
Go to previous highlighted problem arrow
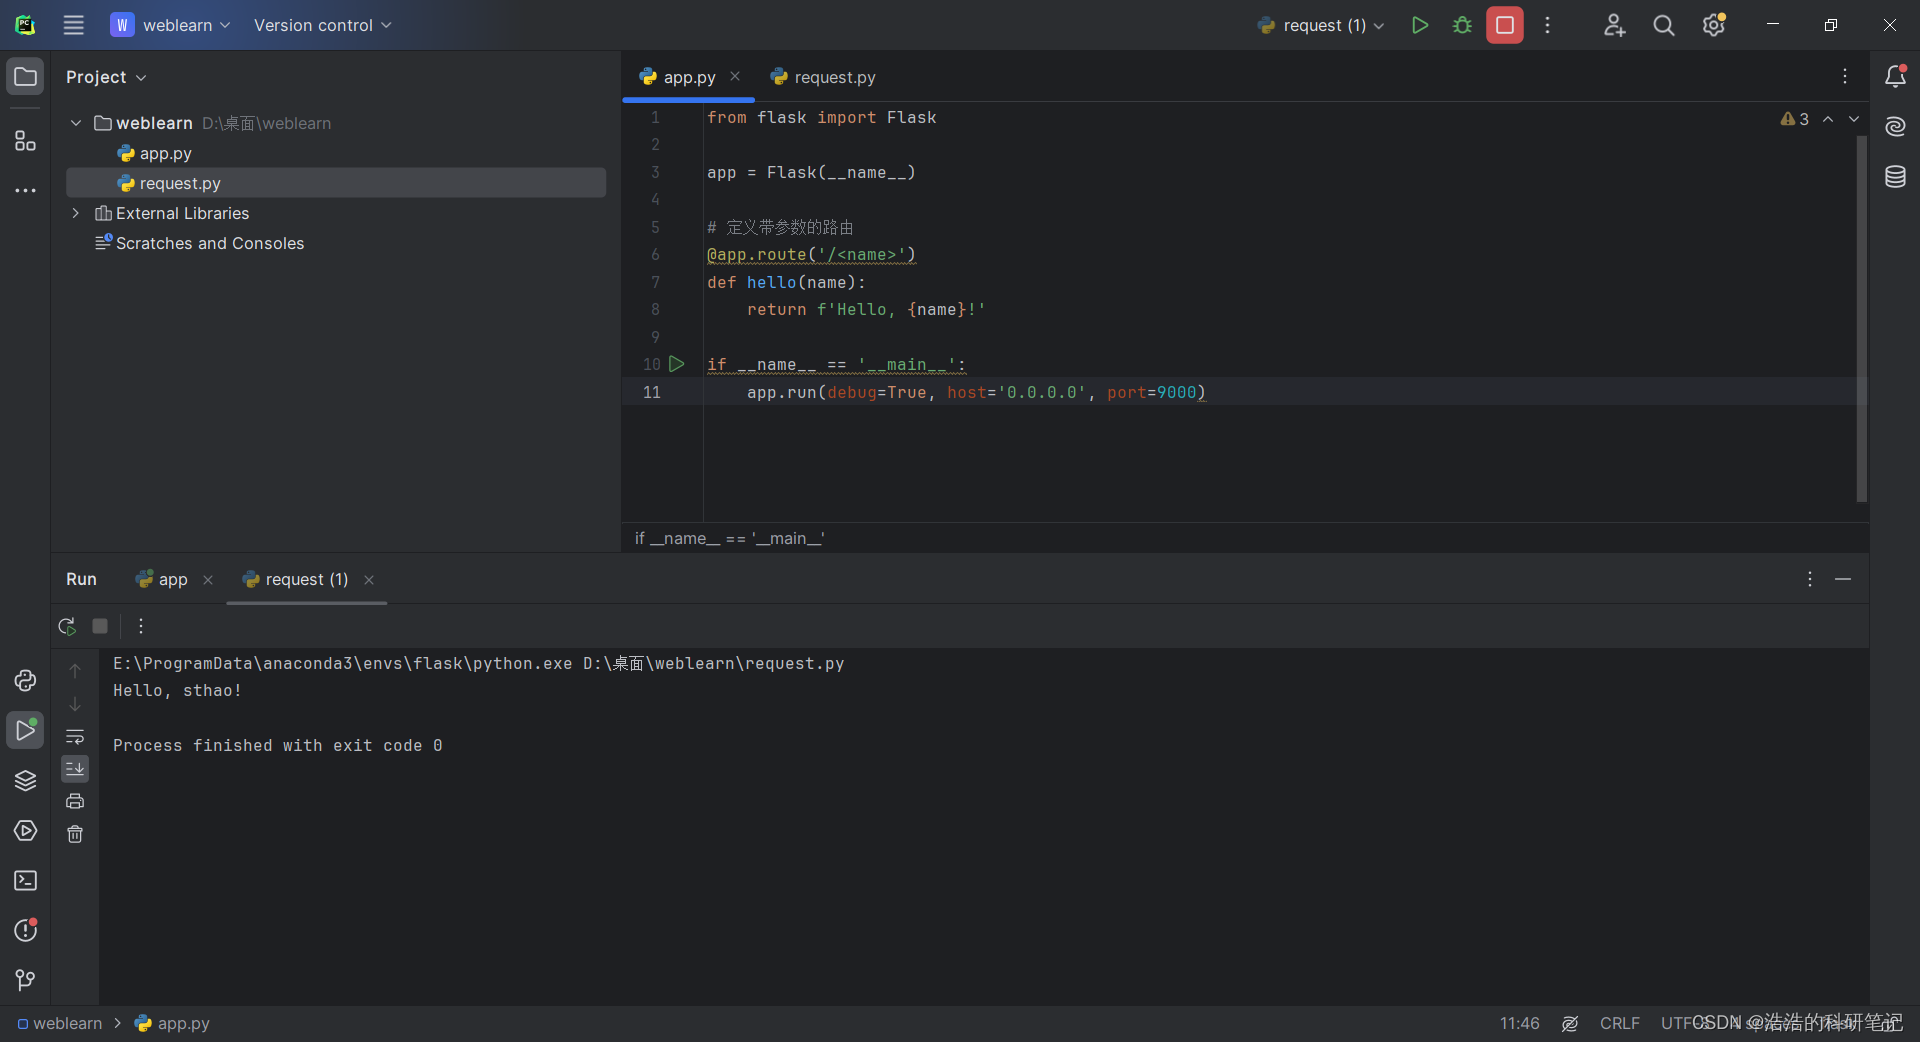coord(1828,119)
